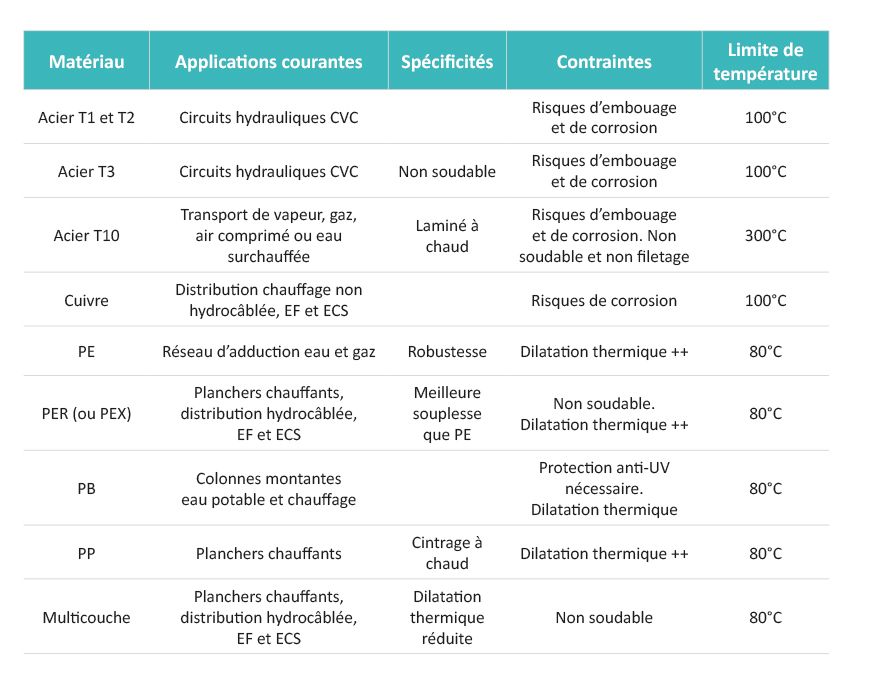
Task: Click the Matériau column header
Action: pyautogui.click(x=87, y=62)
